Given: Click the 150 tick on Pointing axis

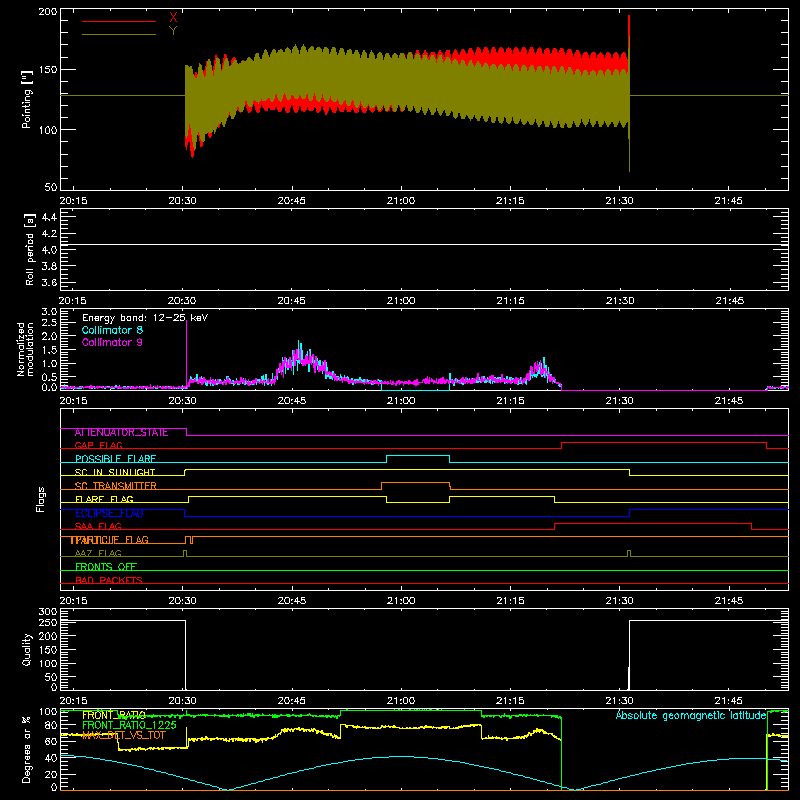Looking at the screenshot, I should [47, 69].
